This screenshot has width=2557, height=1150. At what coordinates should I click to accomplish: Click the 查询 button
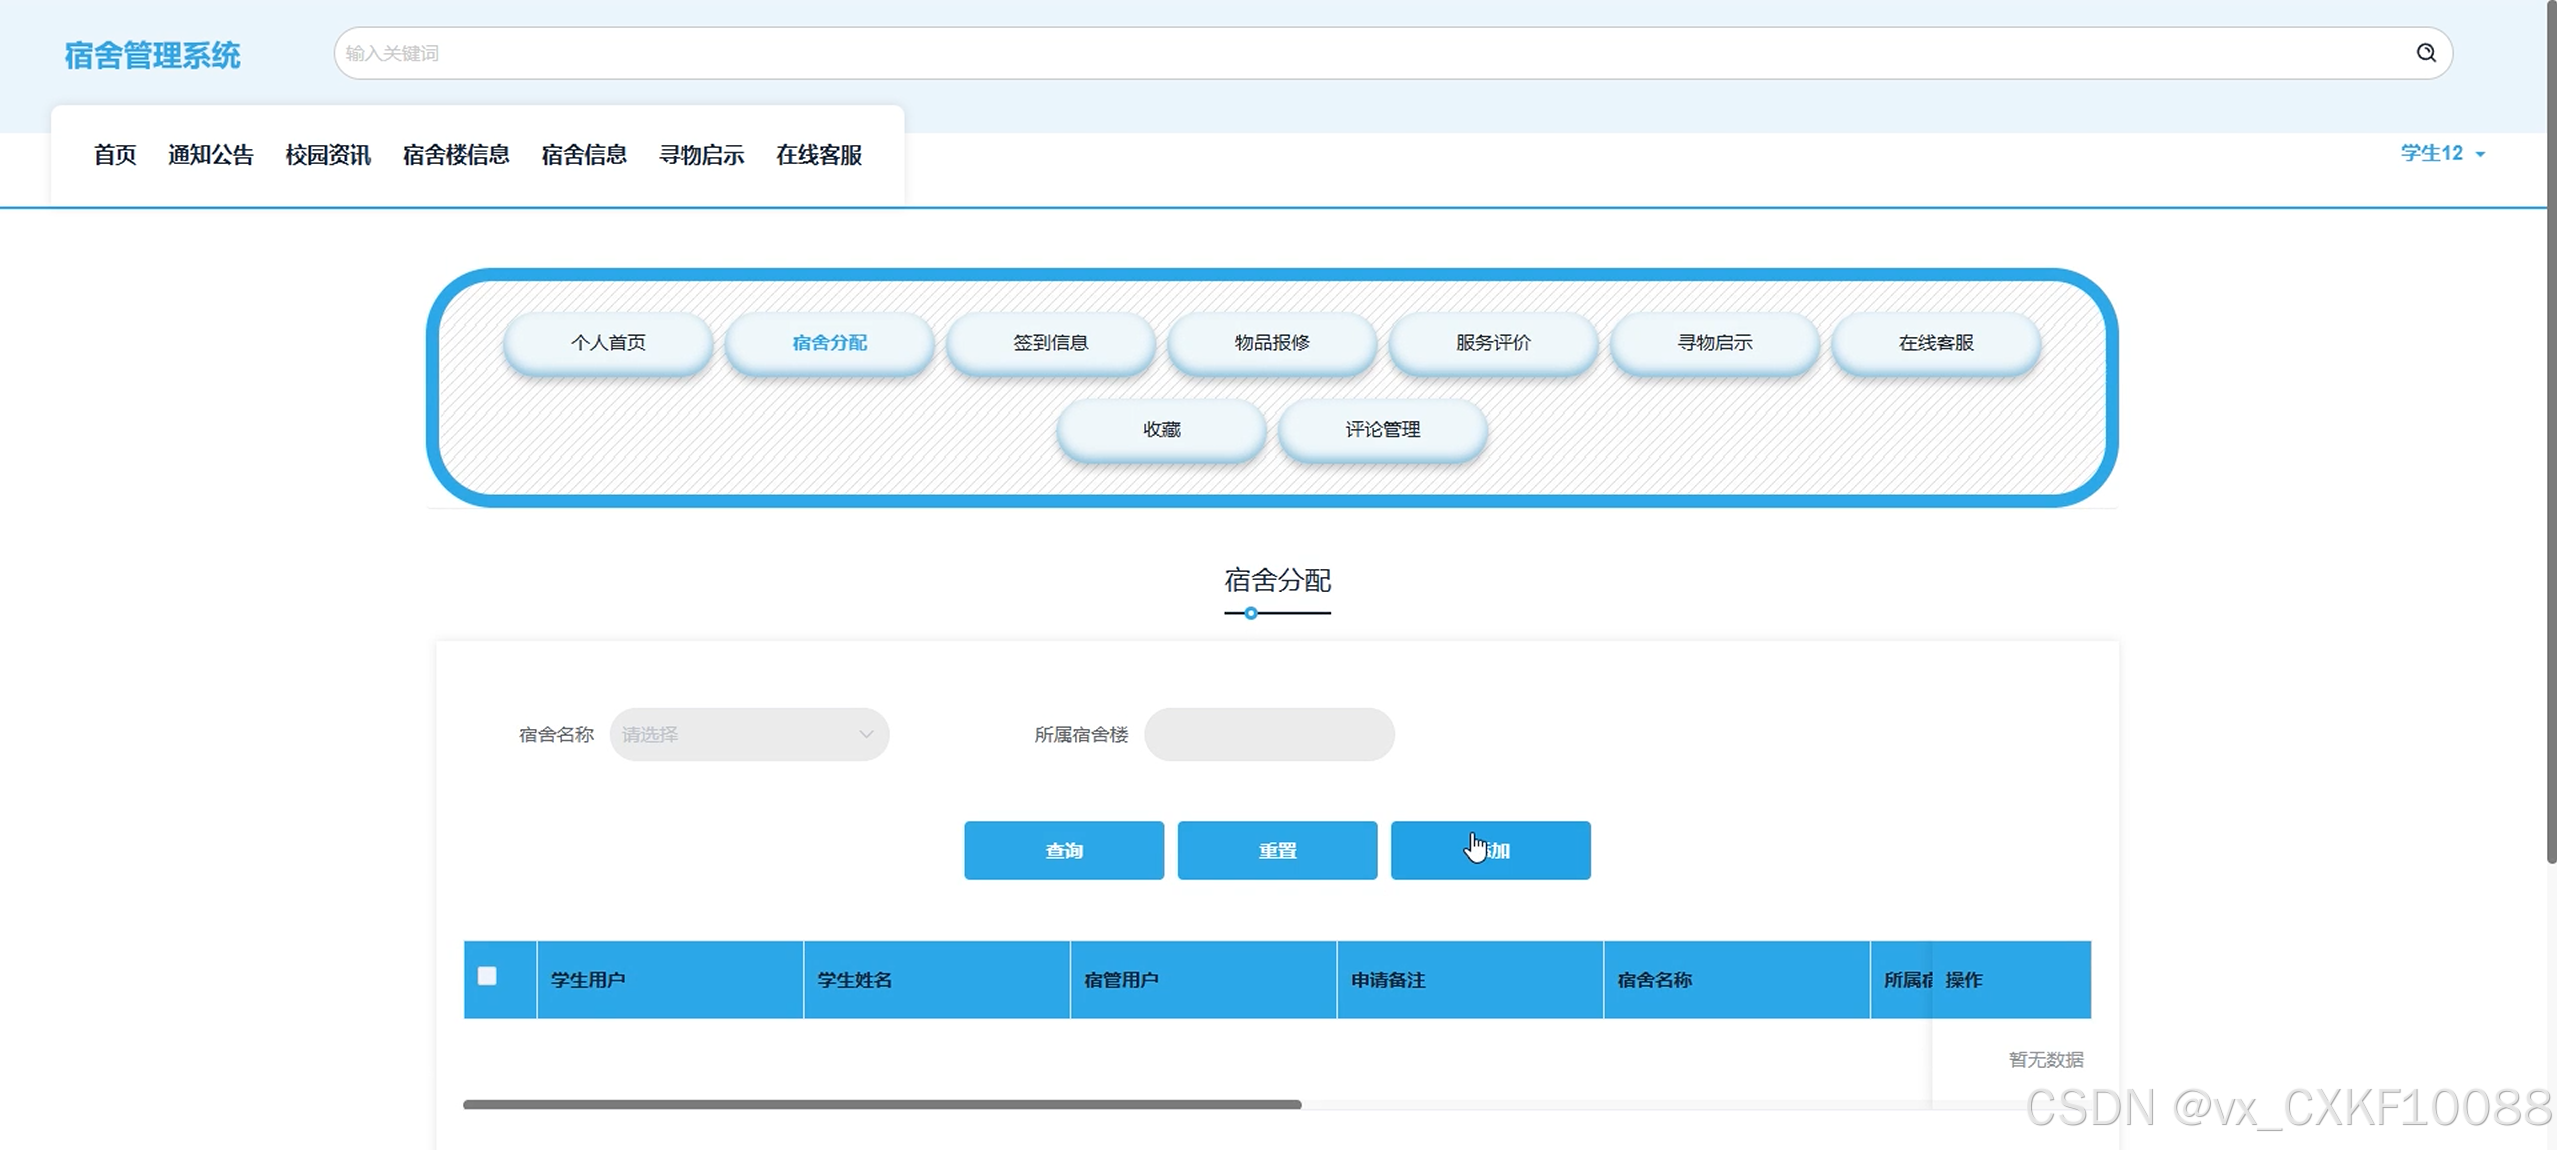1063,851
